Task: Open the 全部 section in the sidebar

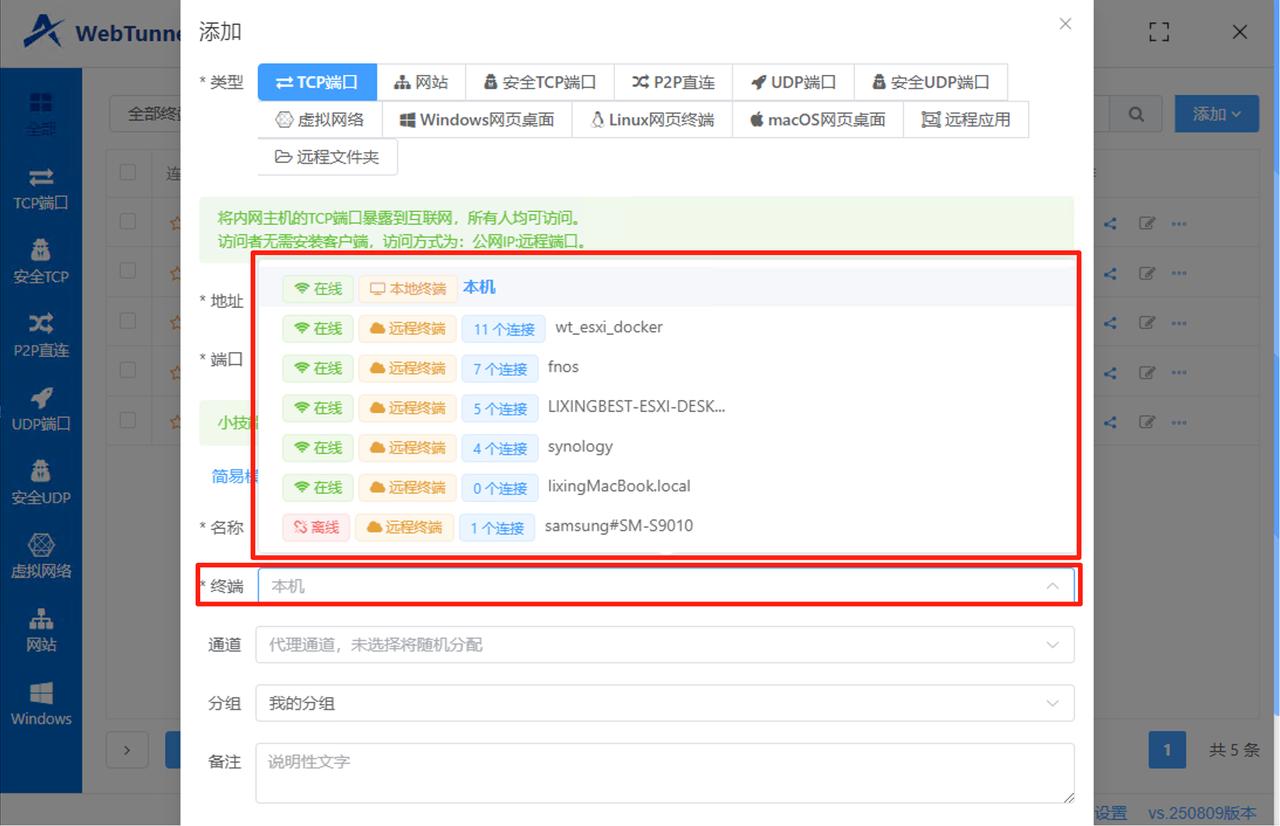Action: point(41,114)
